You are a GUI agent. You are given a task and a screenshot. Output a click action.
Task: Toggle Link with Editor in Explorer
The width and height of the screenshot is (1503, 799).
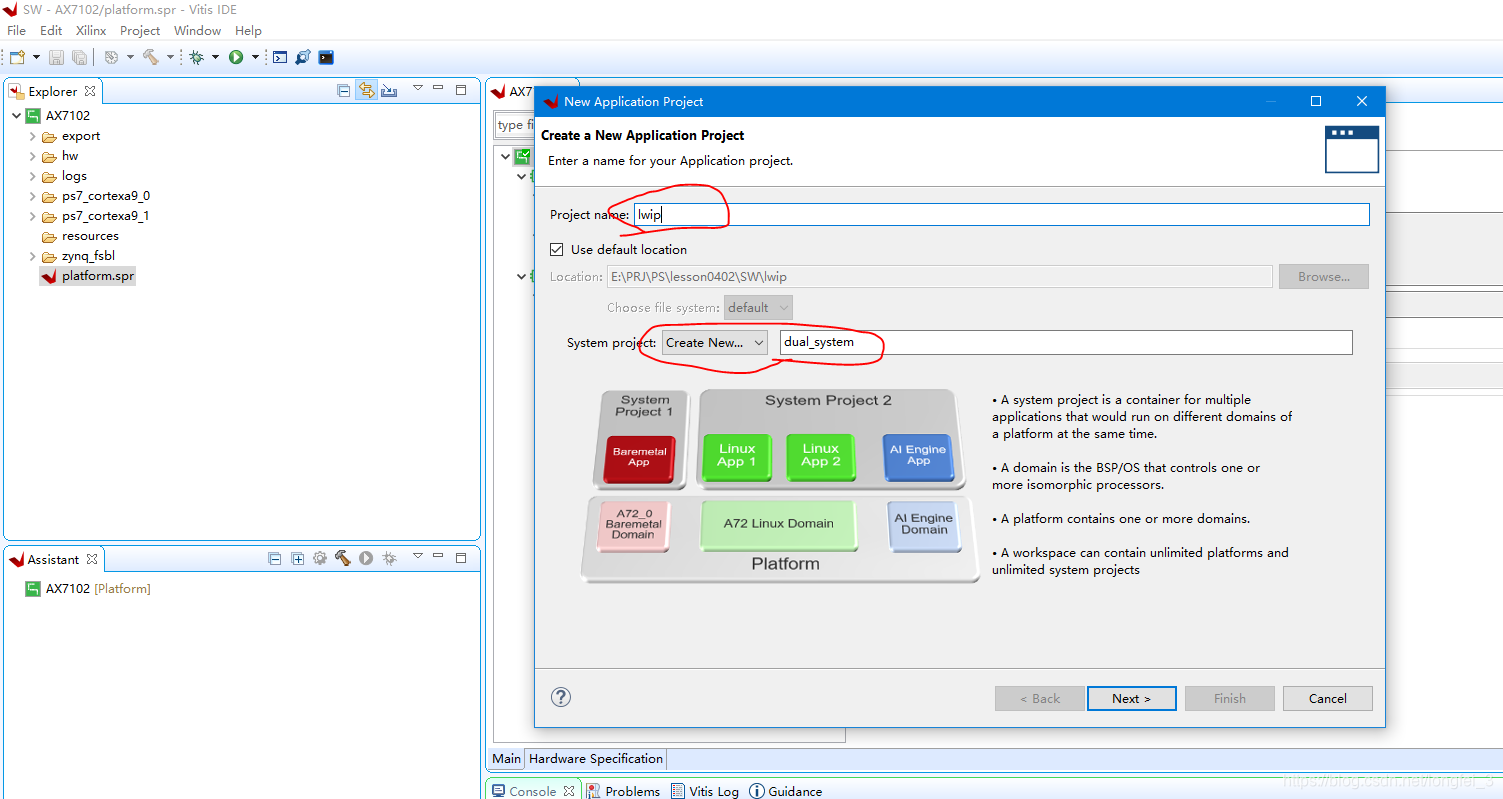coord(367,90)
